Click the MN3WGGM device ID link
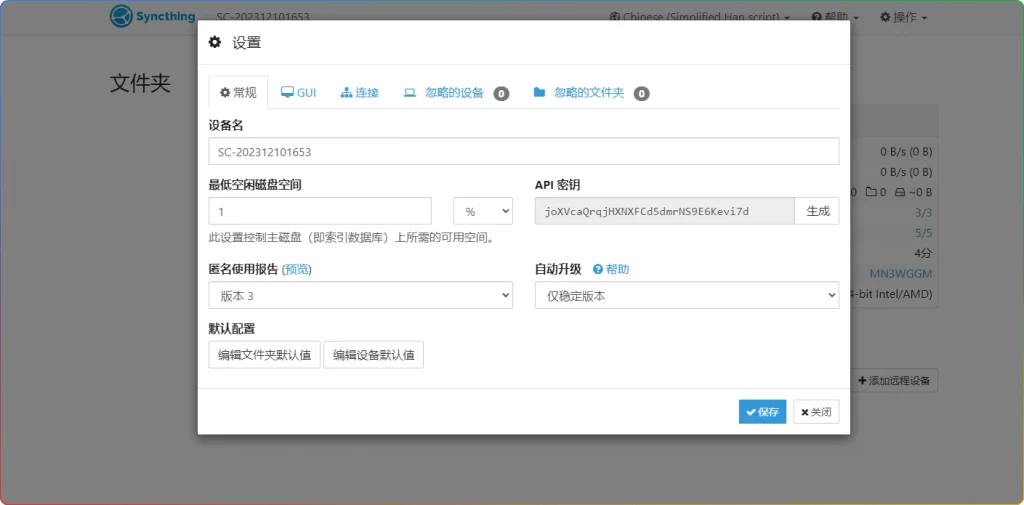 click(x=901, y=273)
